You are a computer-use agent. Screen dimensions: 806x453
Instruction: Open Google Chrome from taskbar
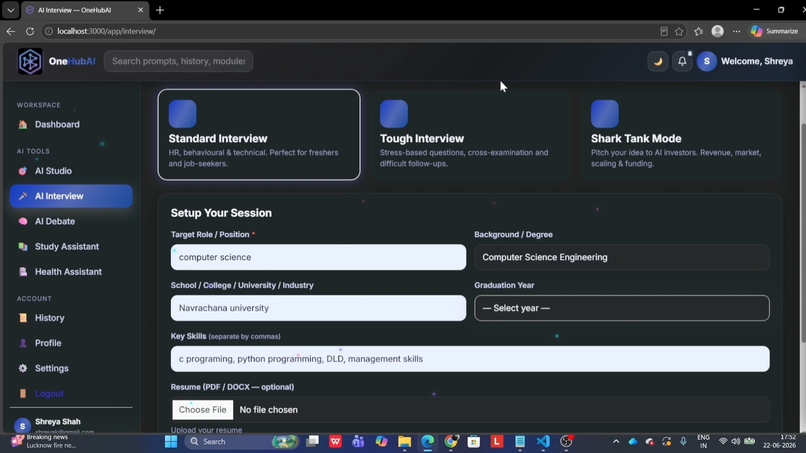click(451, 442)
